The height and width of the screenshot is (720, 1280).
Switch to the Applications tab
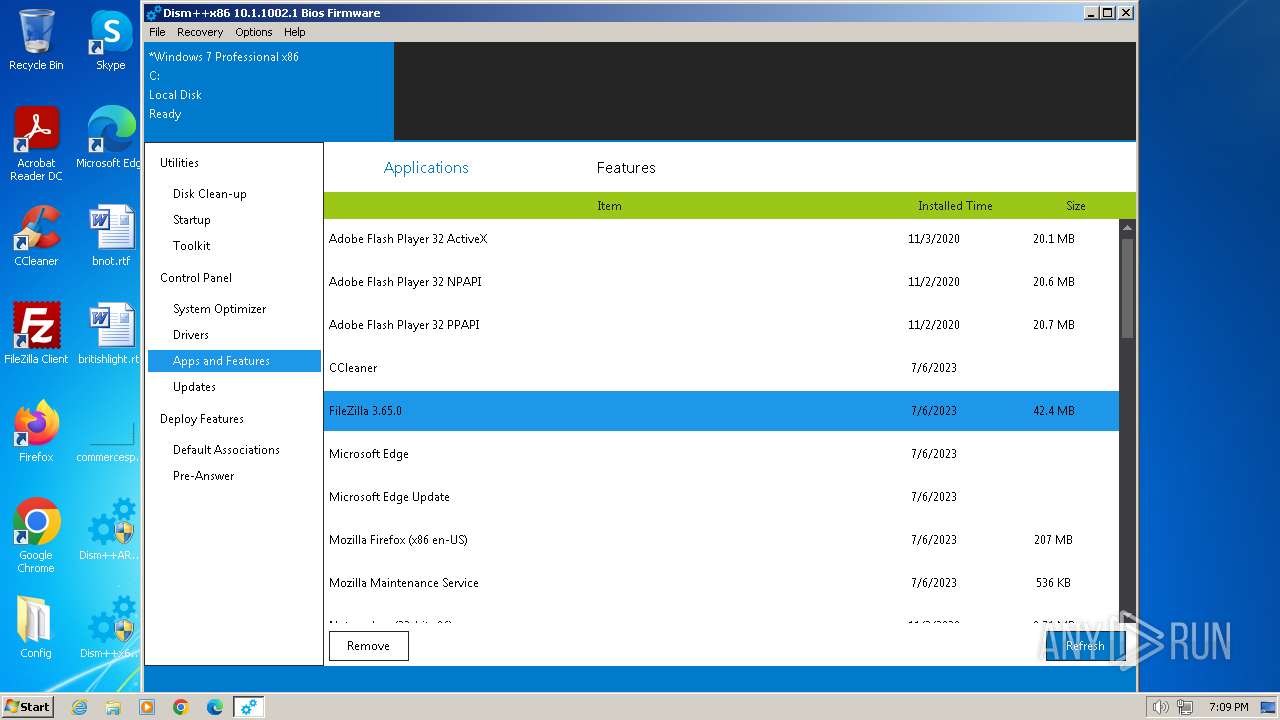click(x=426, y=167)
